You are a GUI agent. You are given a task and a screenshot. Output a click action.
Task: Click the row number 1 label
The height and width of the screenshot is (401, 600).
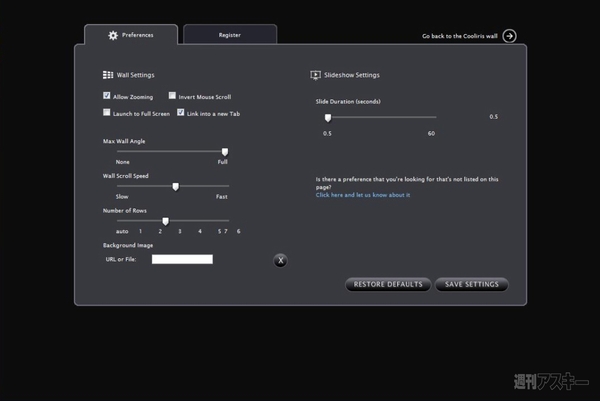pyautogui.click(x=140, y=231)
